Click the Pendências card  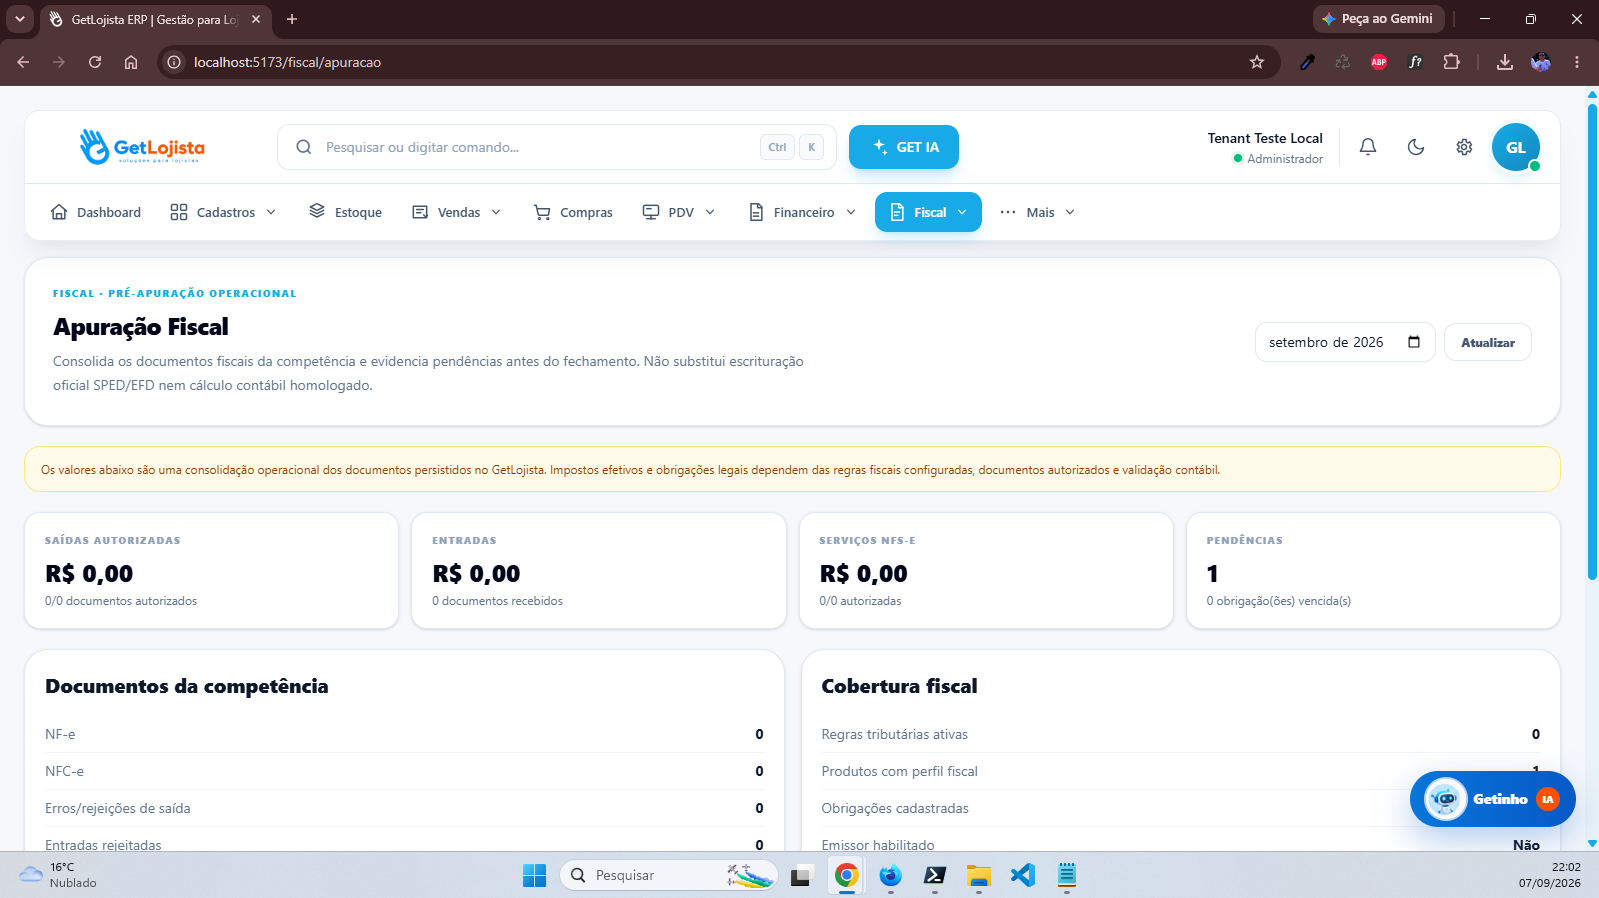(1373, 571)
